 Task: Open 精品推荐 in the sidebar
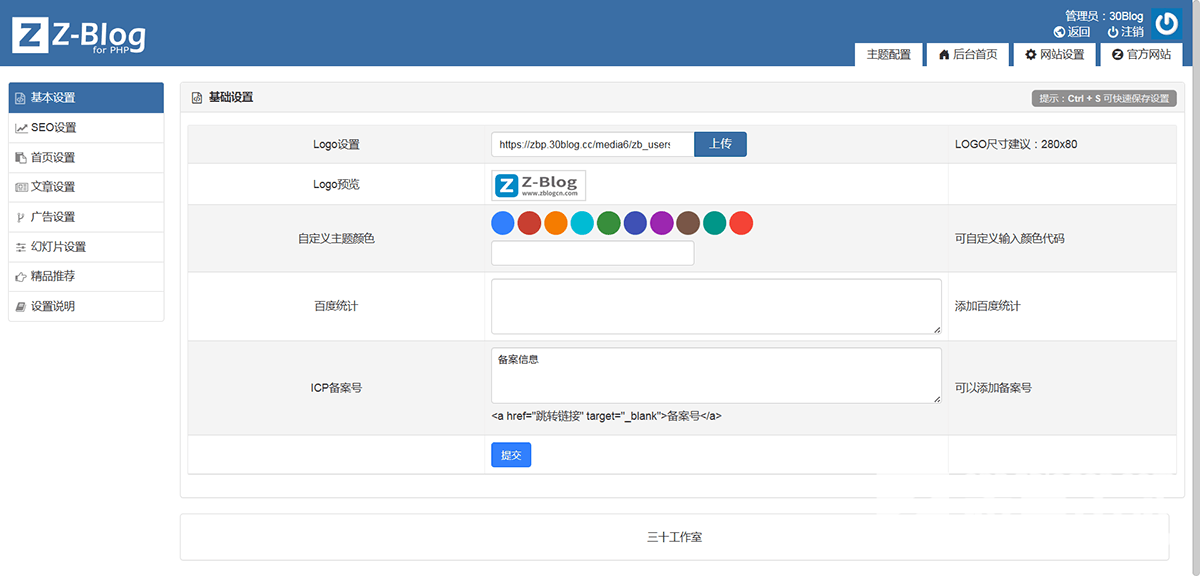pos(86,276)
